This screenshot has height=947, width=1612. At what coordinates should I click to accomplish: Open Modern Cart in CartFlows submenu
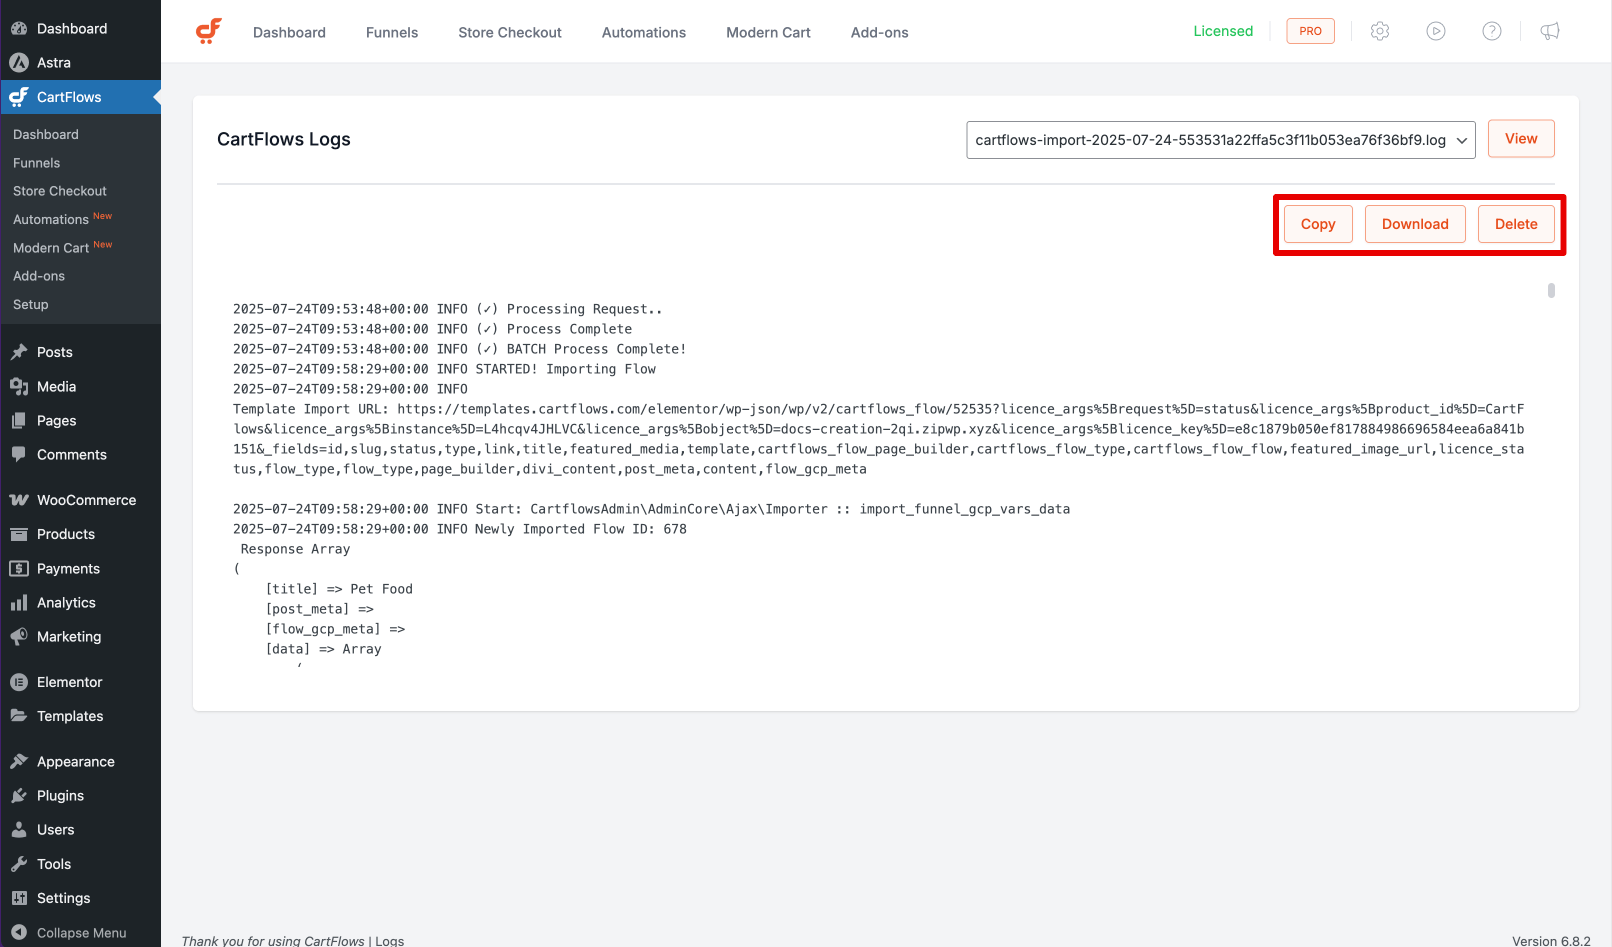(51, 248)
